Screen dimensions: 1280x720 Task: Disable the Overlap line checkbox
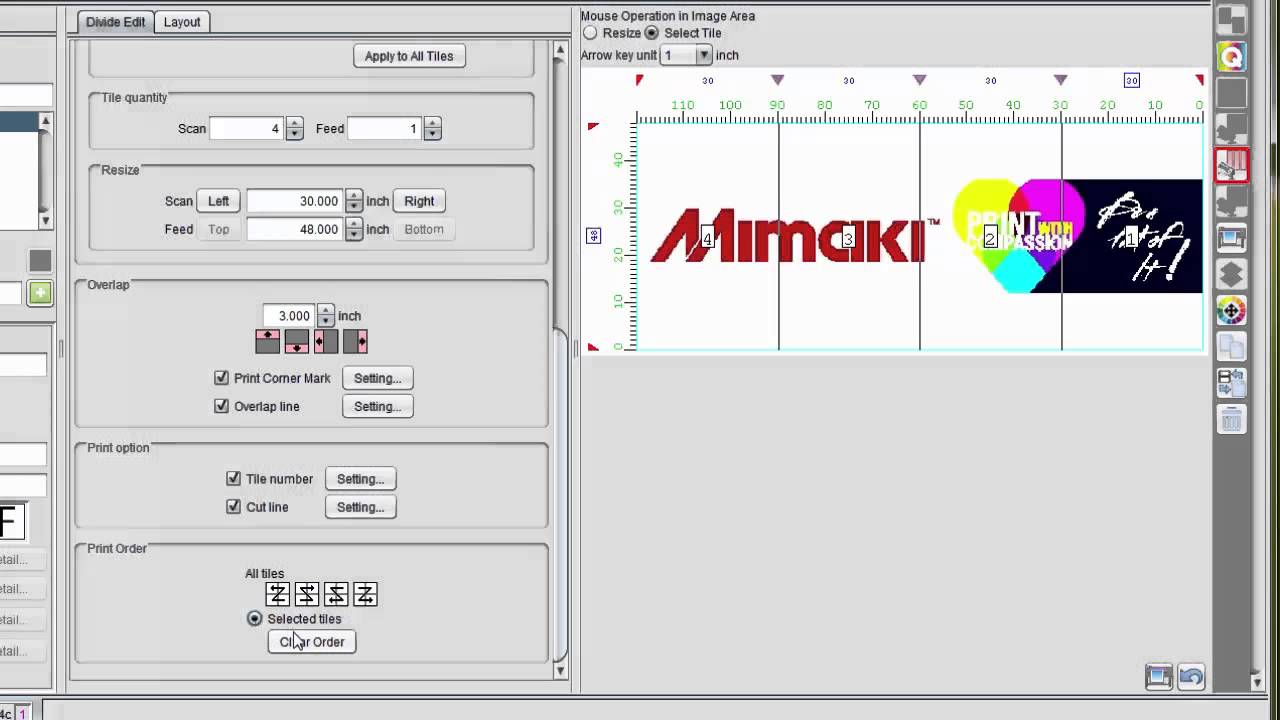point(221,406)
